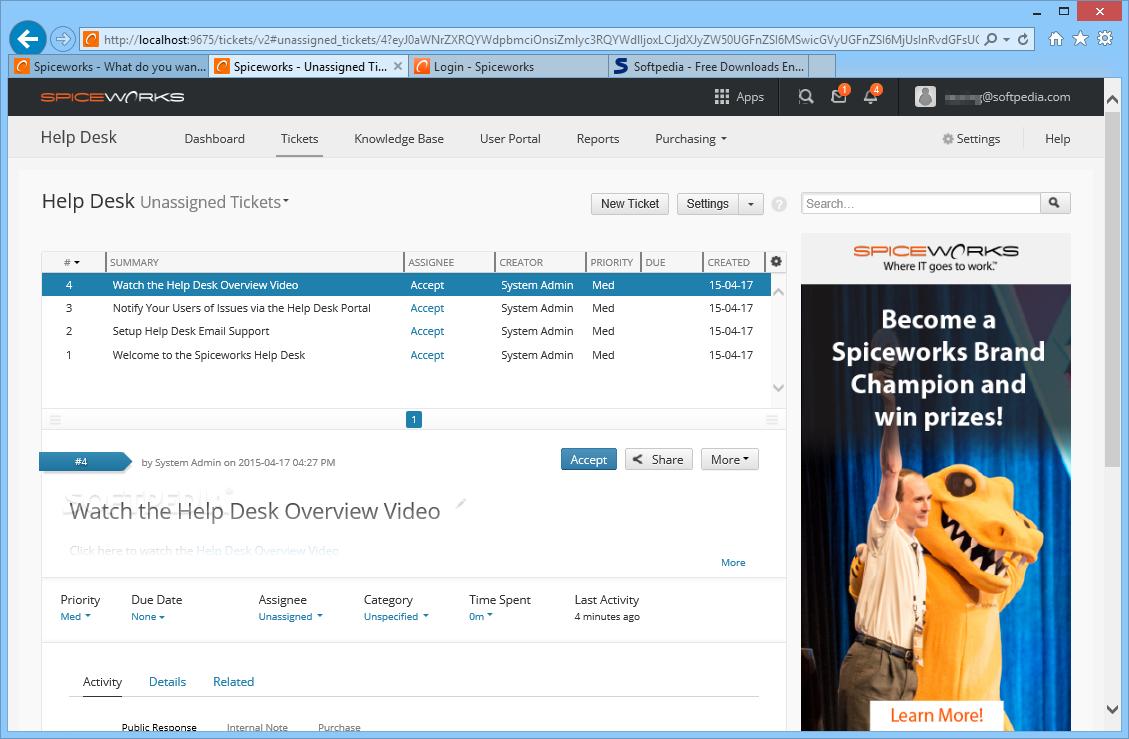
Task: Click the page vertical scrollbar down arrow
Action: (1112, 709)
